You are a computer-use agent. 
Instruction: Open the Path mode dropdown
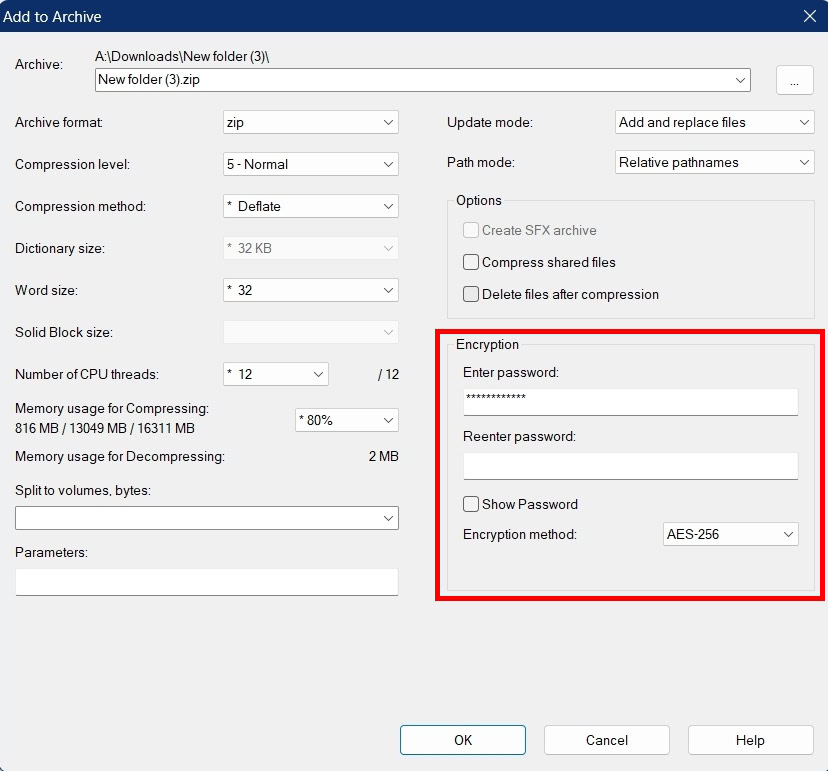point(806,161)
